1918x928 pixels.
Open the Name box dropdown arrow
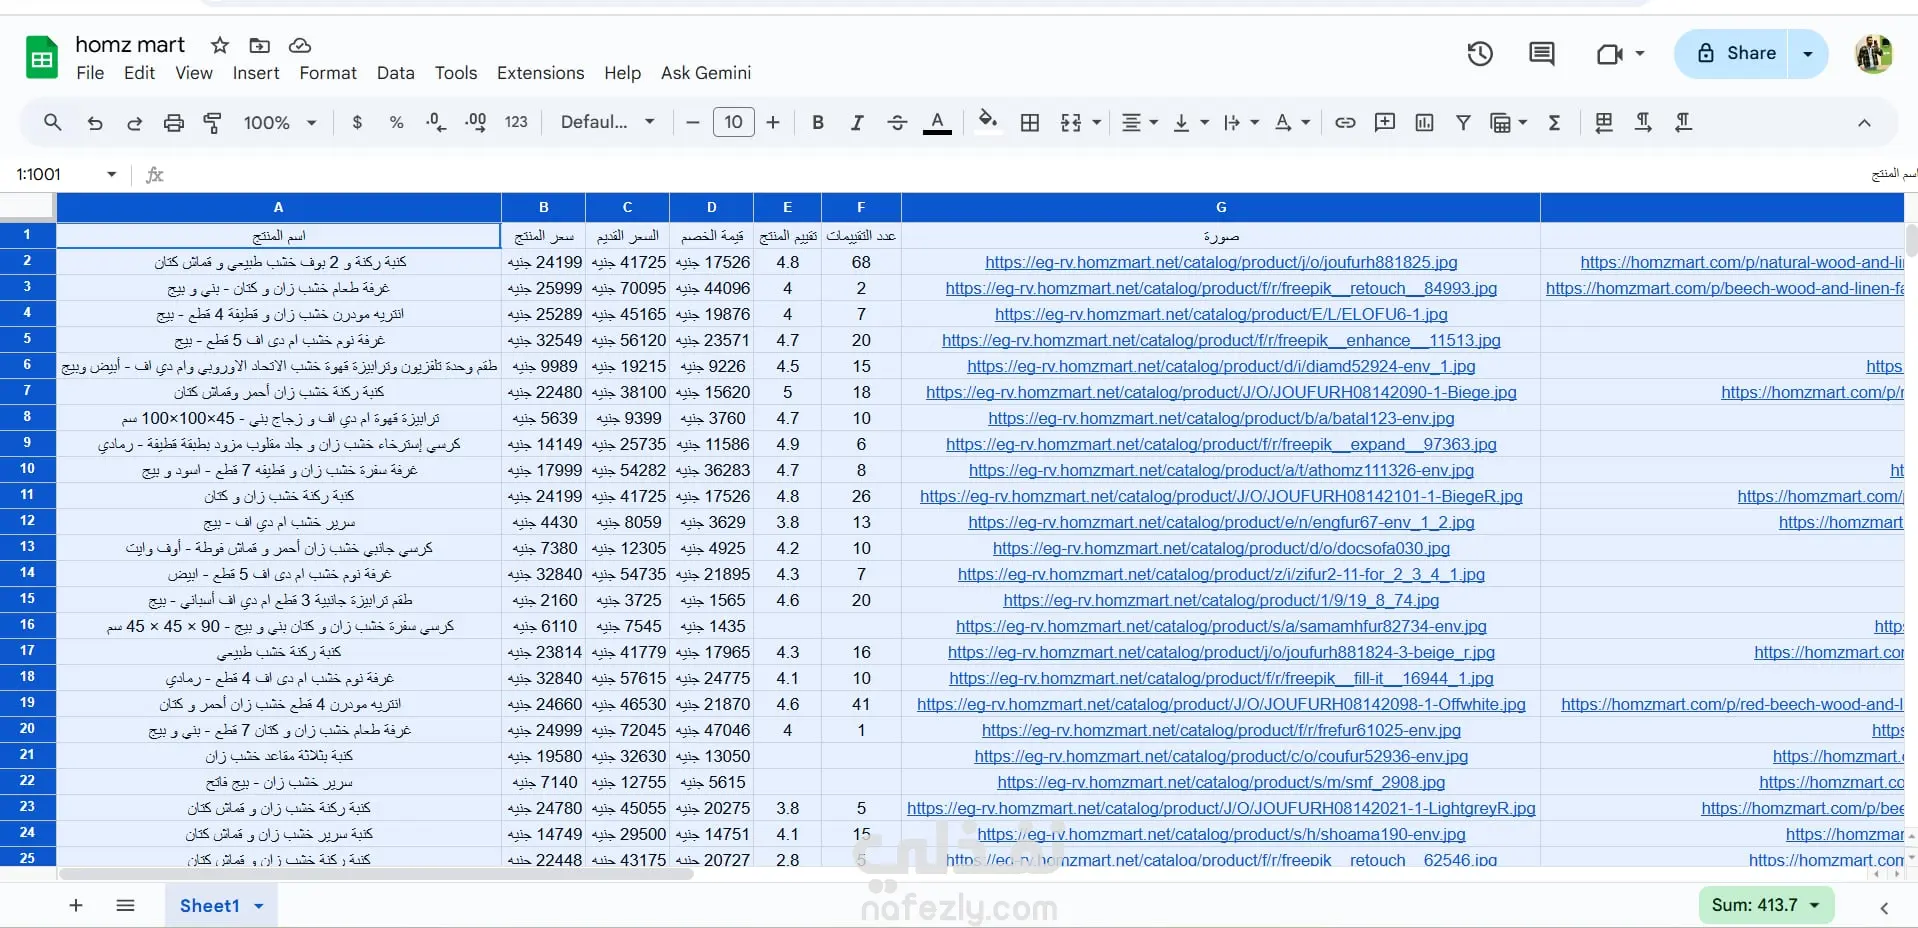tap(111, 174)
